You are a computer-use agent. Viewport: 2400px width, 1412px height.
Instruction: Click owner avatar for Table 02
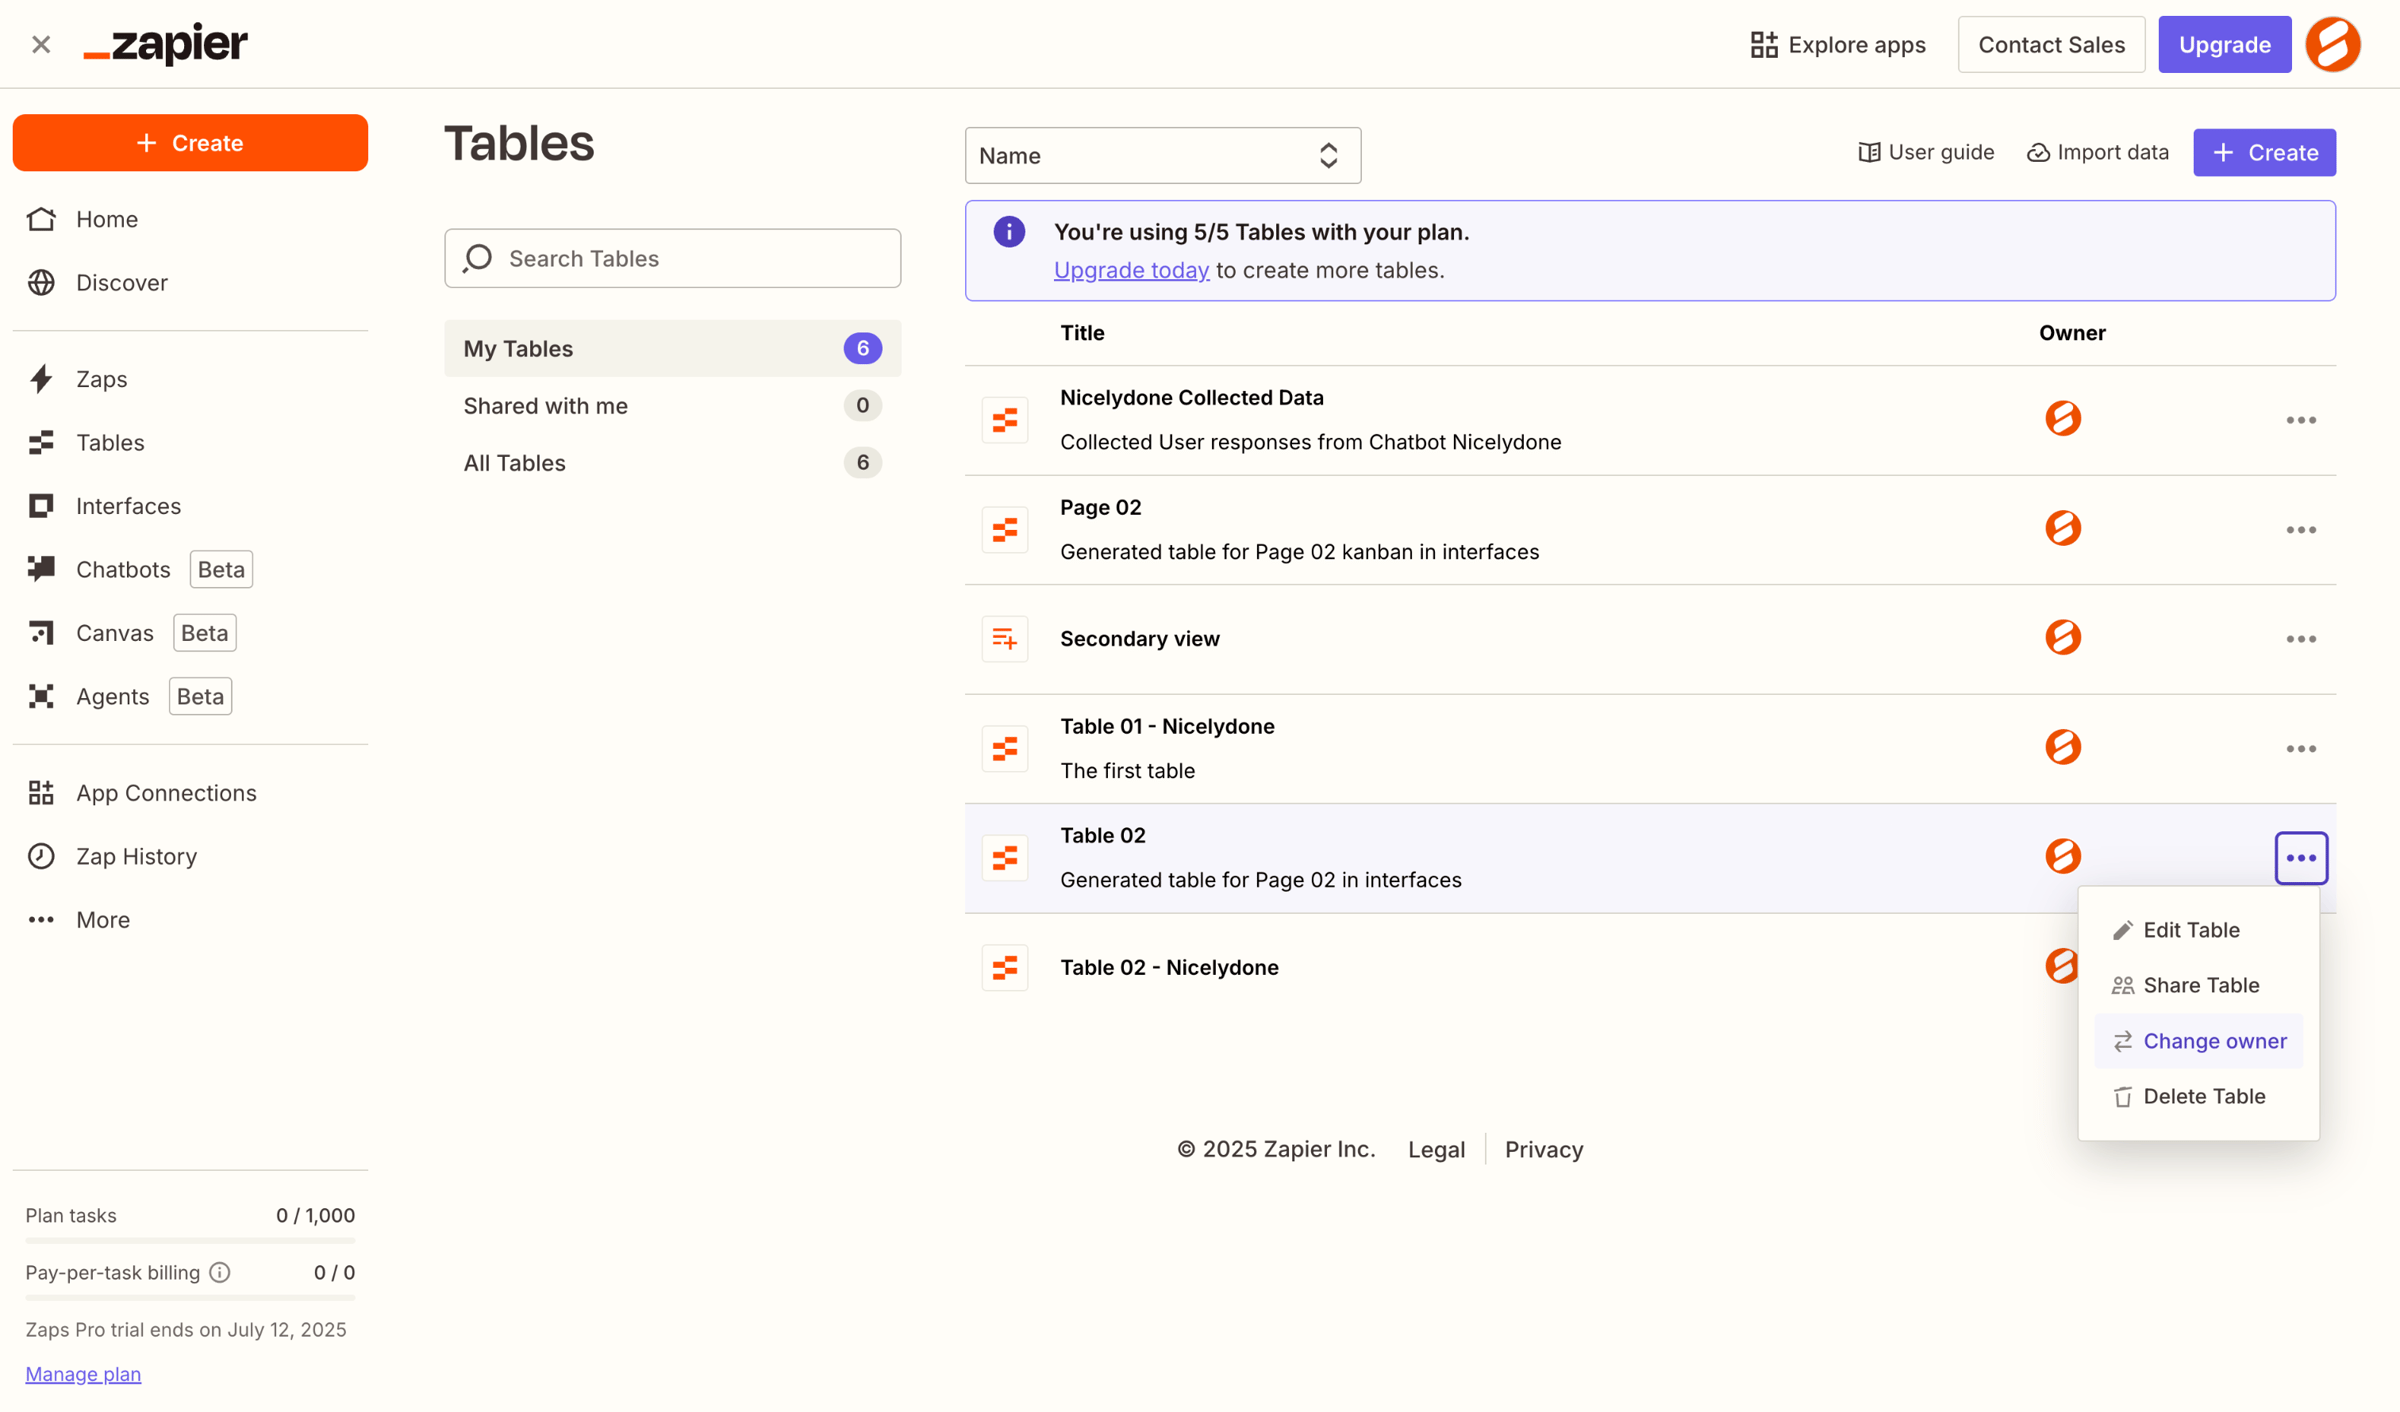2062,856
